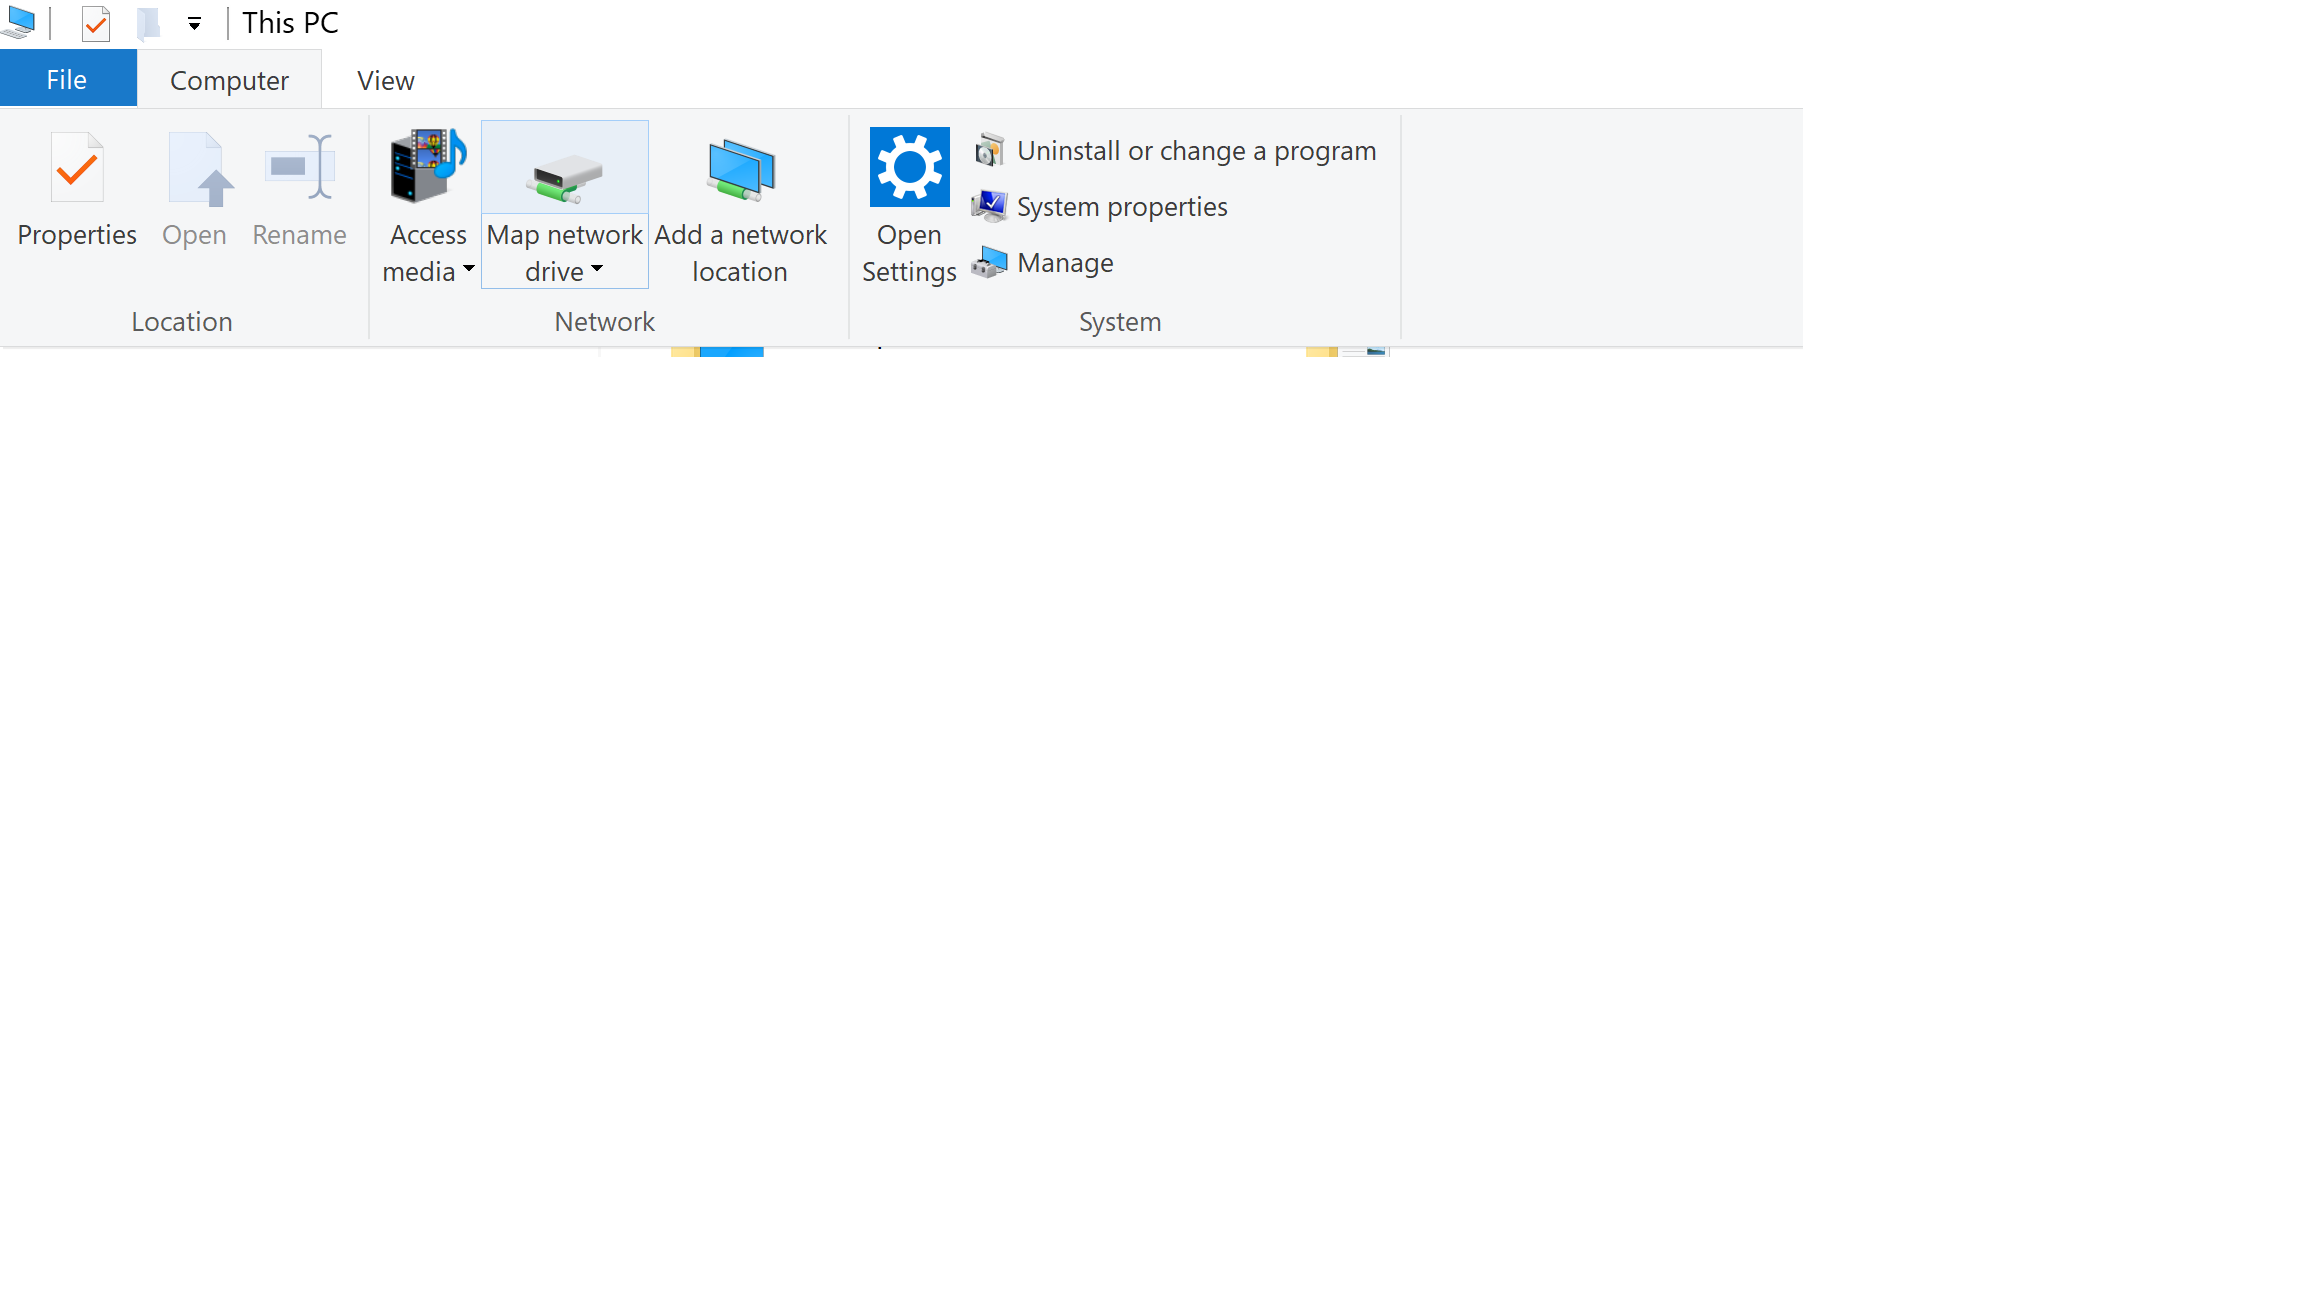Expand the Map network drive dropdown arrow

click(x=597, y=269)
